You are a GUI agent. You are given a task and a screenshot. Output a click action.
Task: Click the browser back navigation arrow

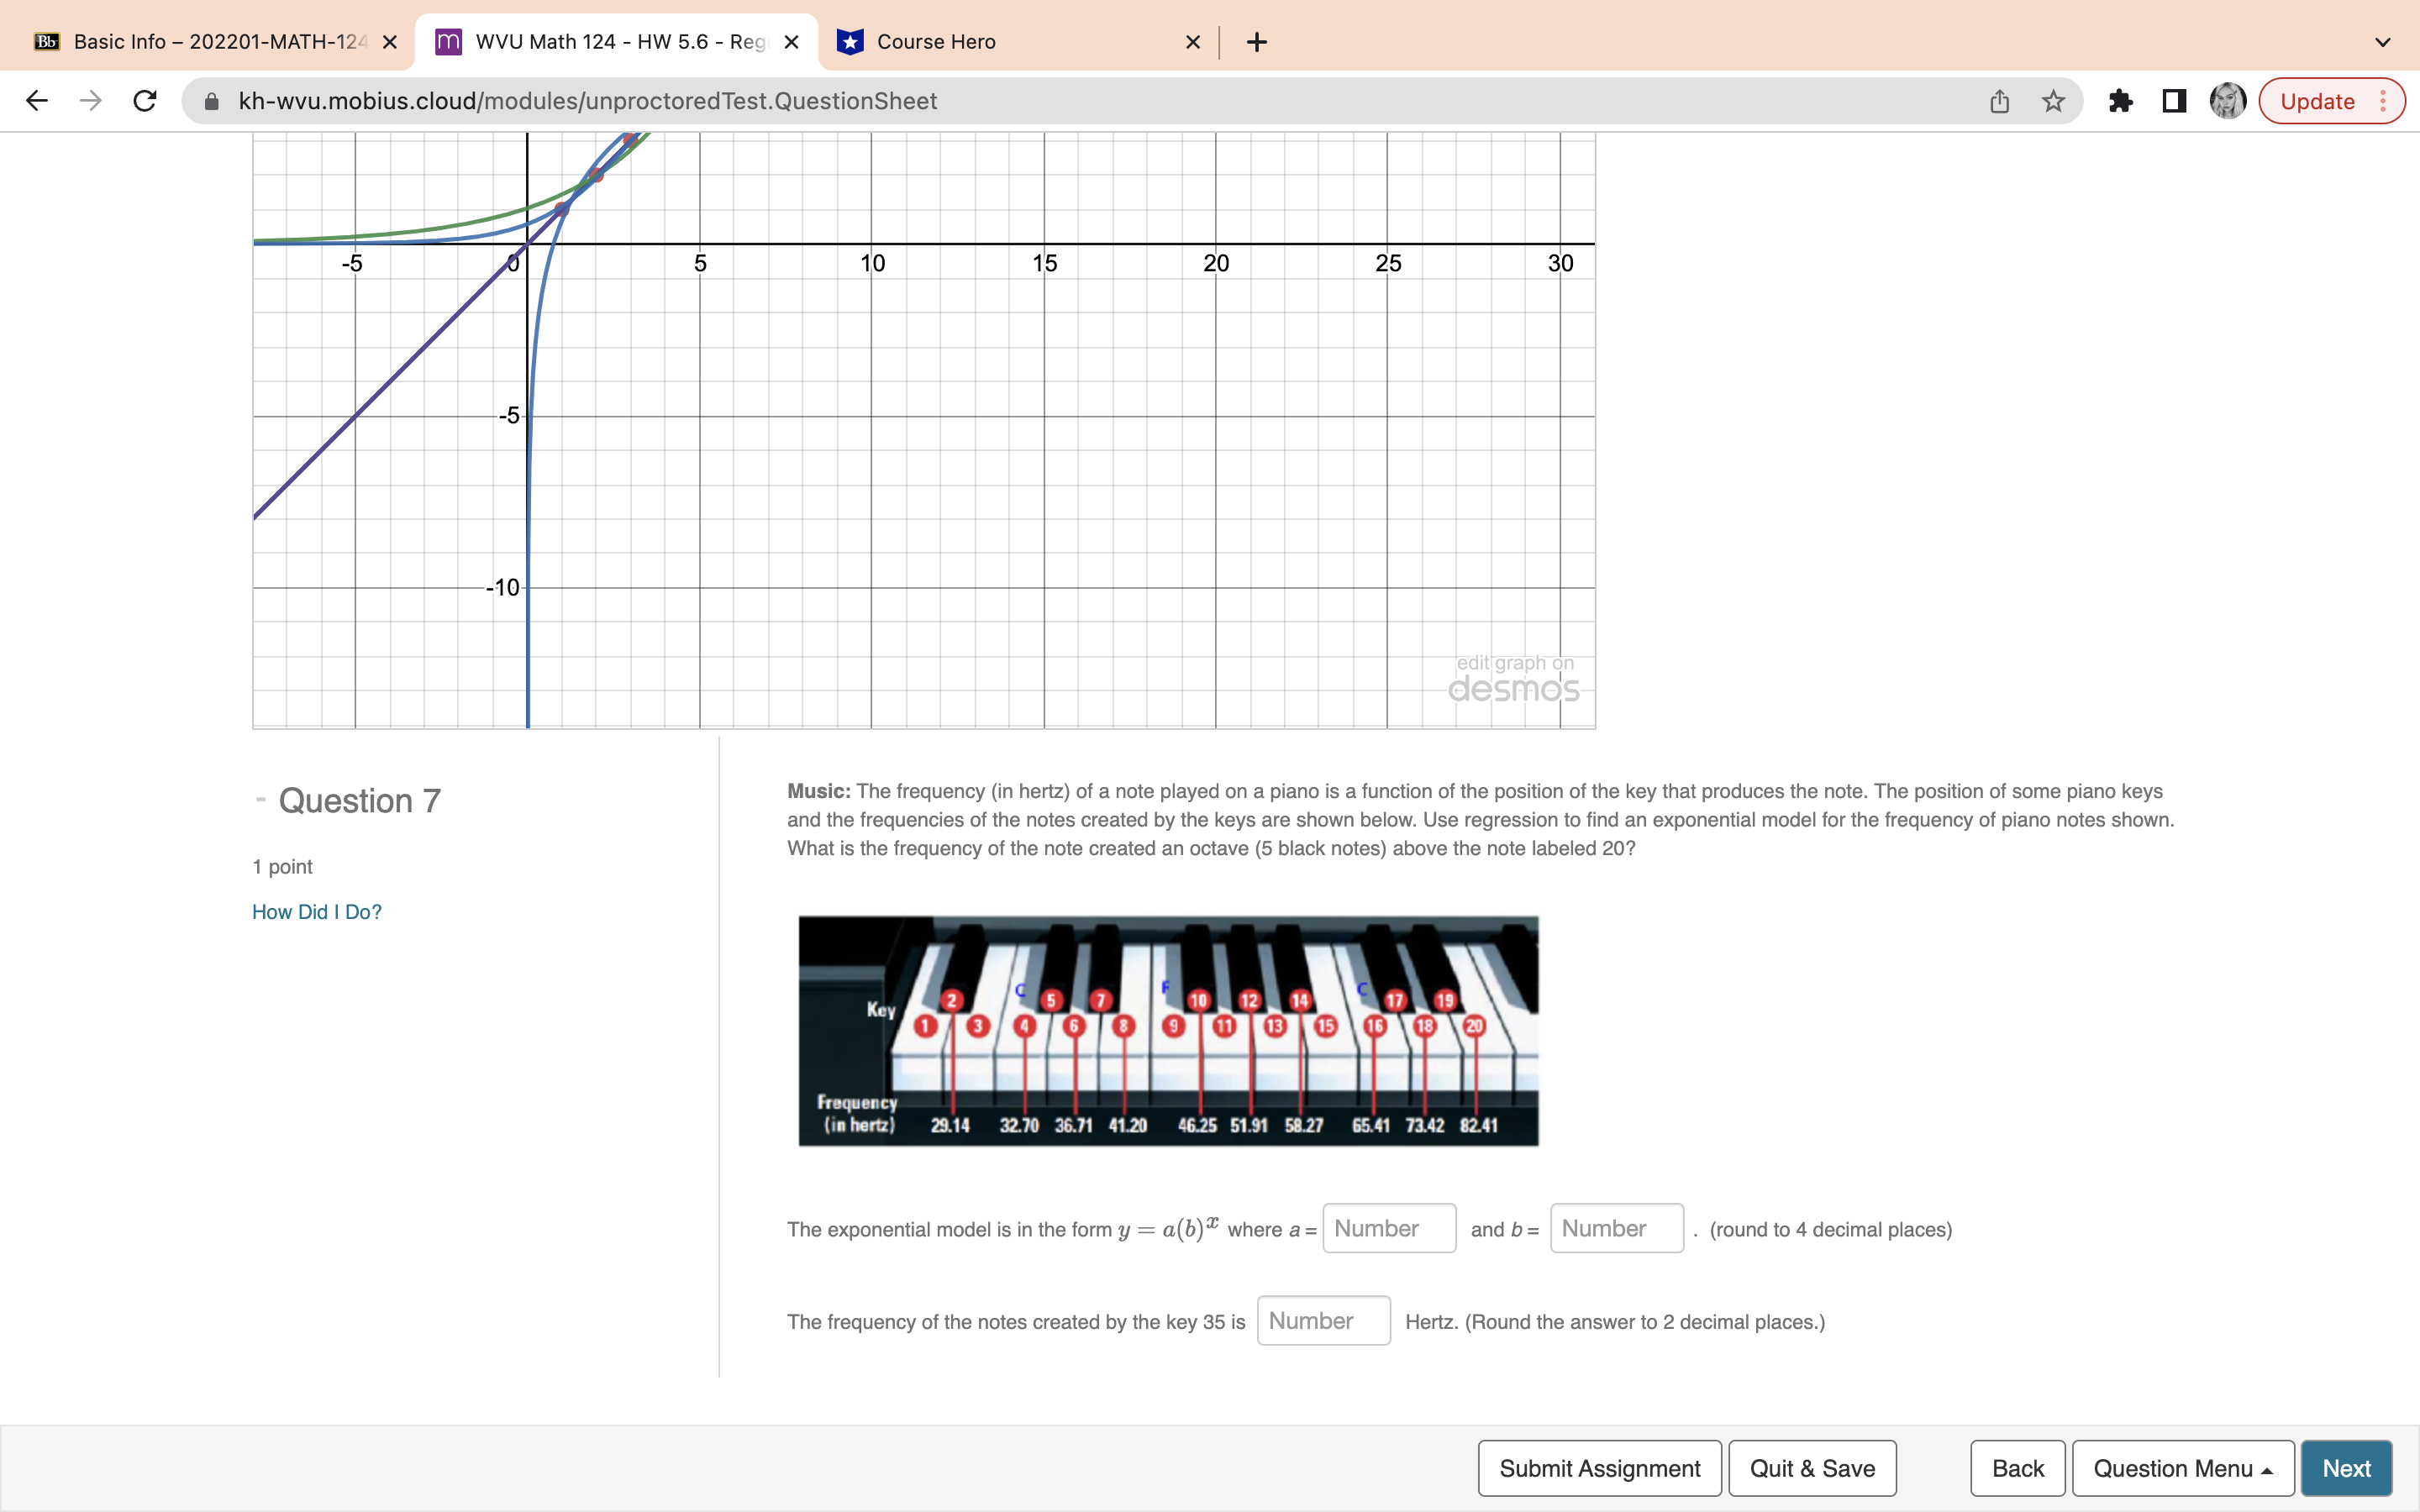(36, 100)
